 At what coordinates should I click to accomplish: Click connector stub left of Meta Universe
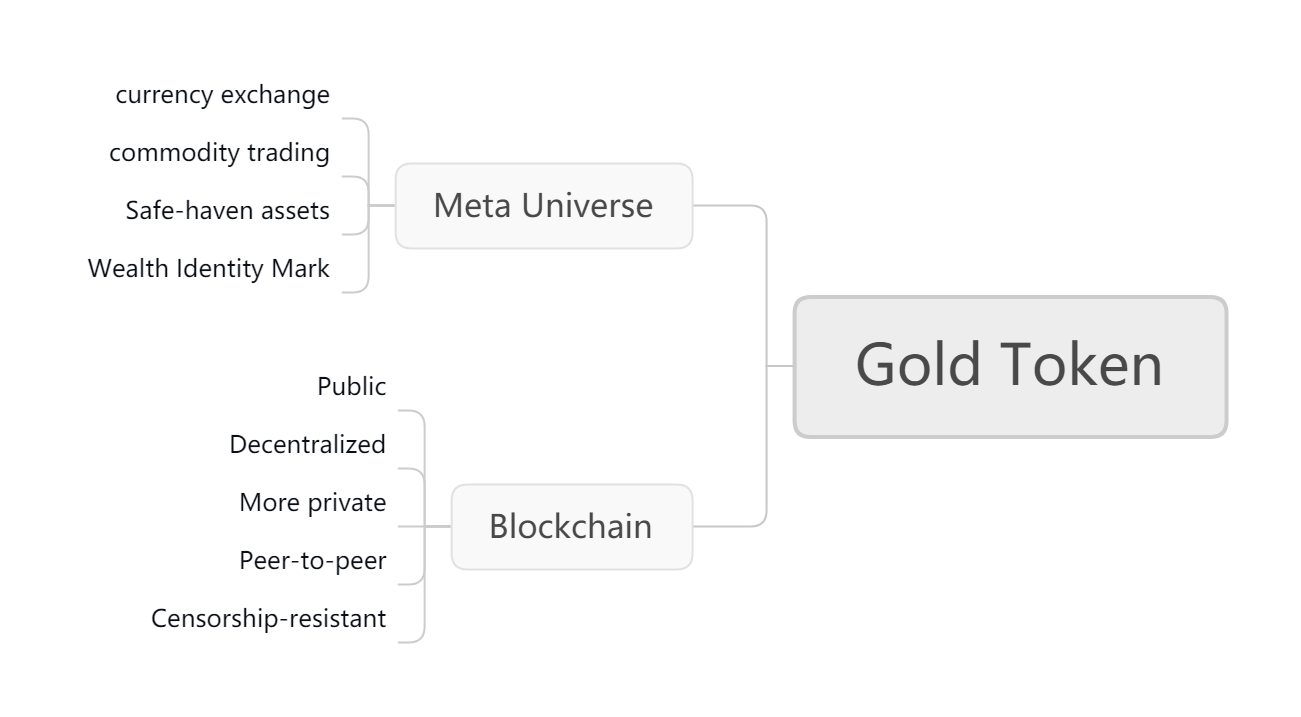pyautogui.click(x=383, y=206)
